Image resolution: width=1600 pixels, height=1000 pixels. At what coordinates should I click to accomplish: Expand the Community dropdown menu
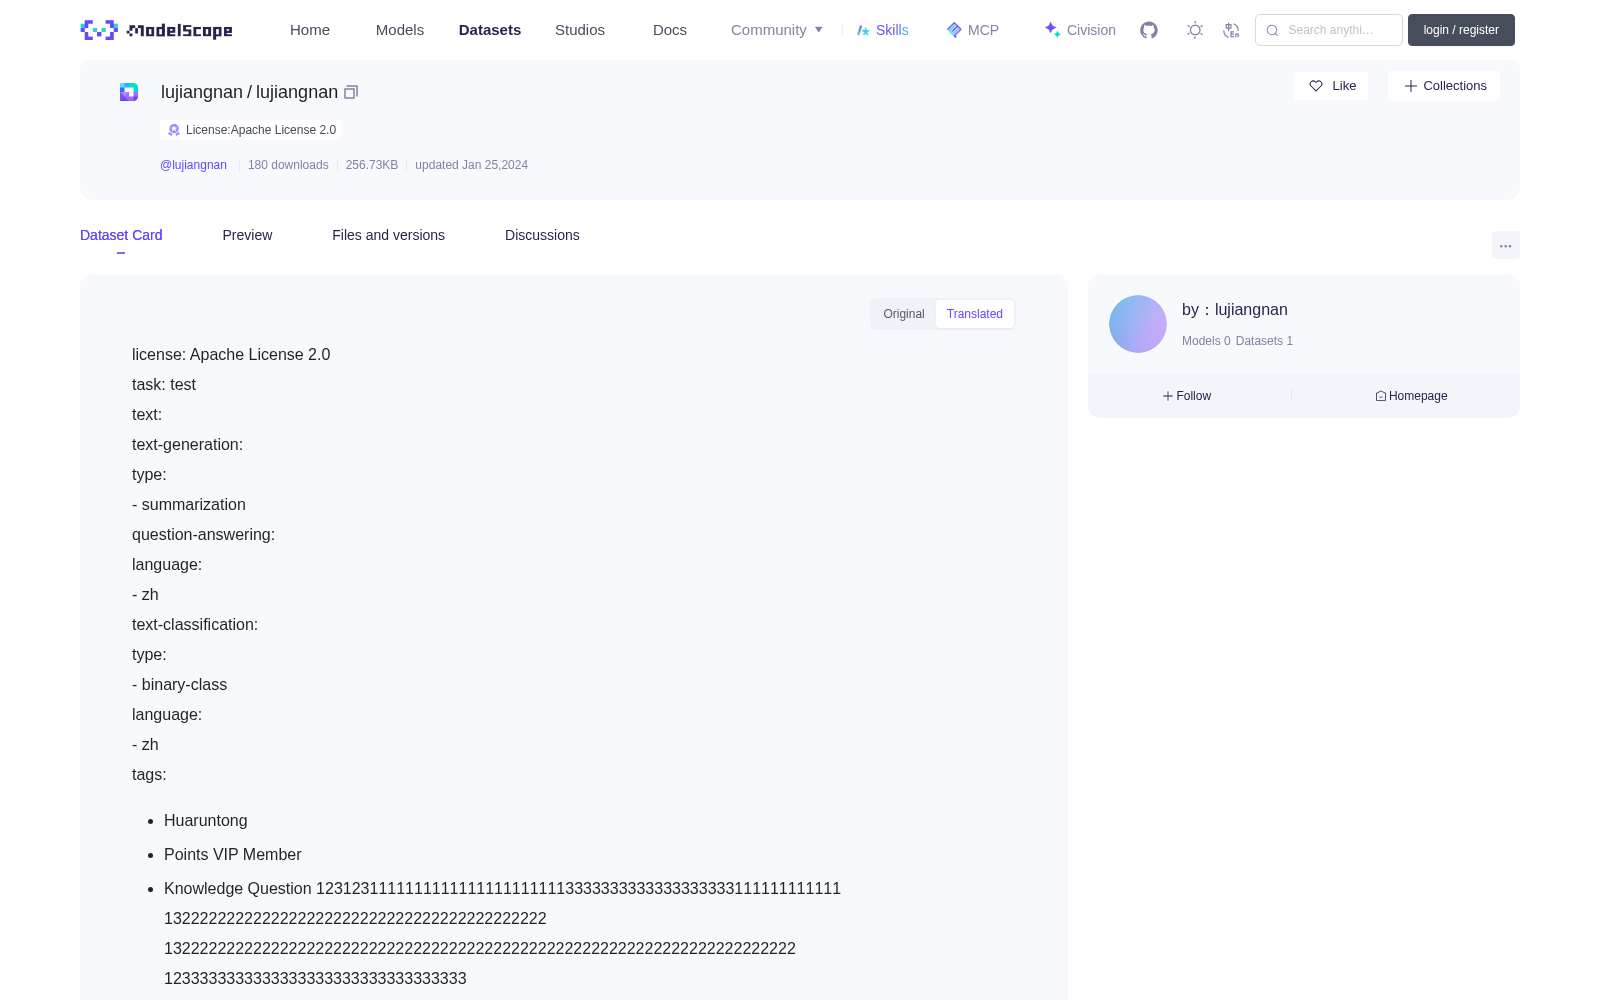tap(777, 30)
